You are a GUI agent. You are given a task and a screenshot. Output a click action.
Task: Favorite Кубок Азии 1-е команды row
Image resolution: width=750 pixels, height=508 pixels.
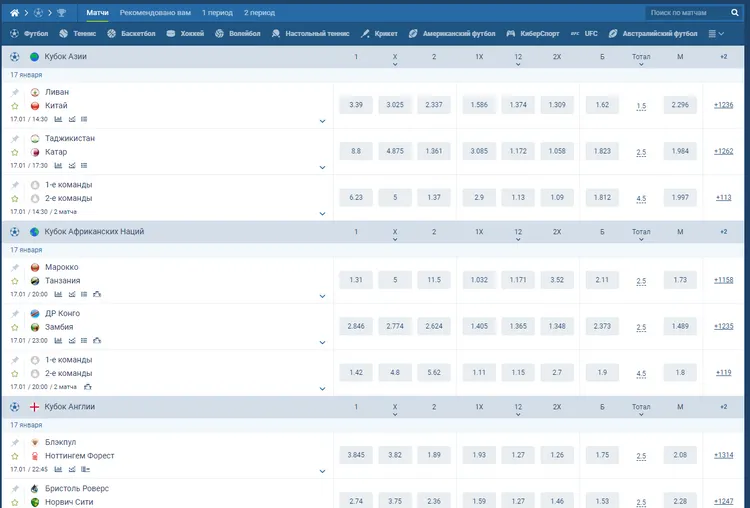[x=15, y=199]
